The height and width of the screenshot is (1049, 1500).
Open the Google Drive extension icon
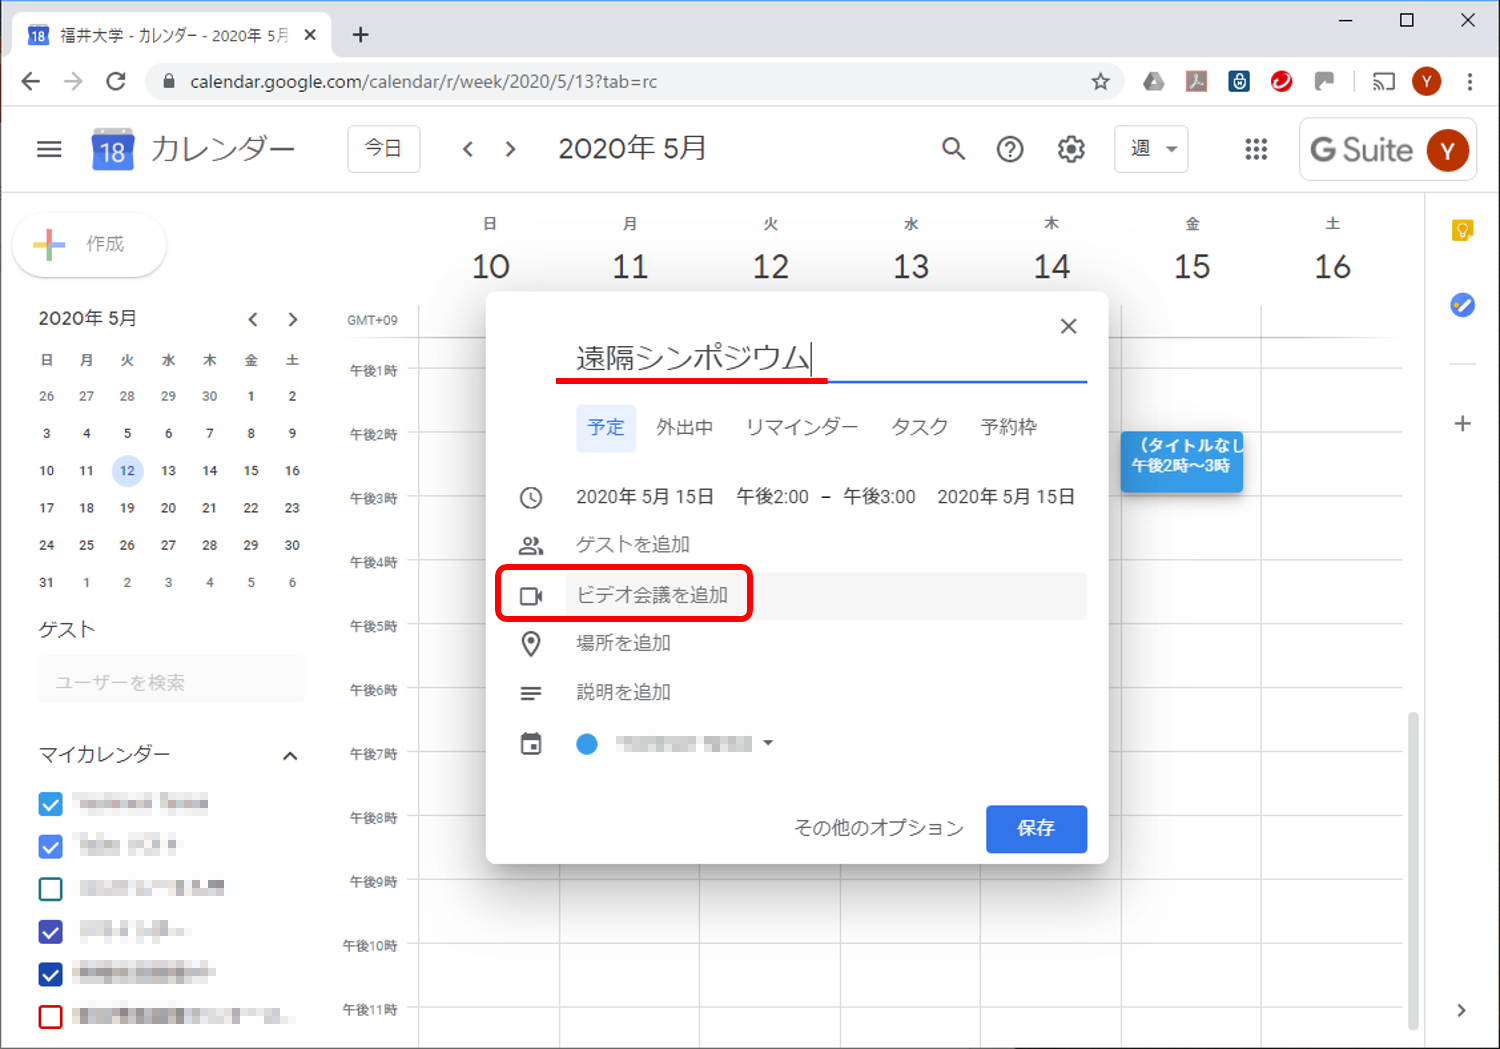point(1154,82)
